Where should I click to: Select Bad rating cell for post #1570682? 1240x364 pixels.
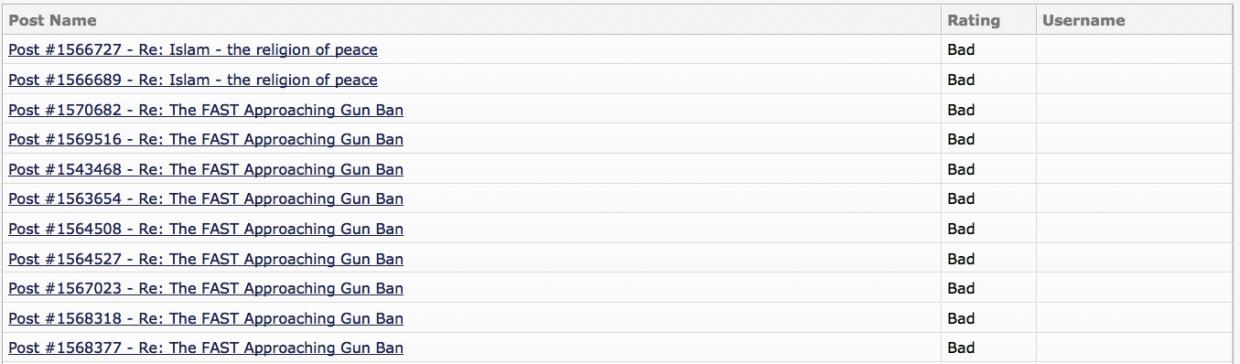click(x=987, y=110)
